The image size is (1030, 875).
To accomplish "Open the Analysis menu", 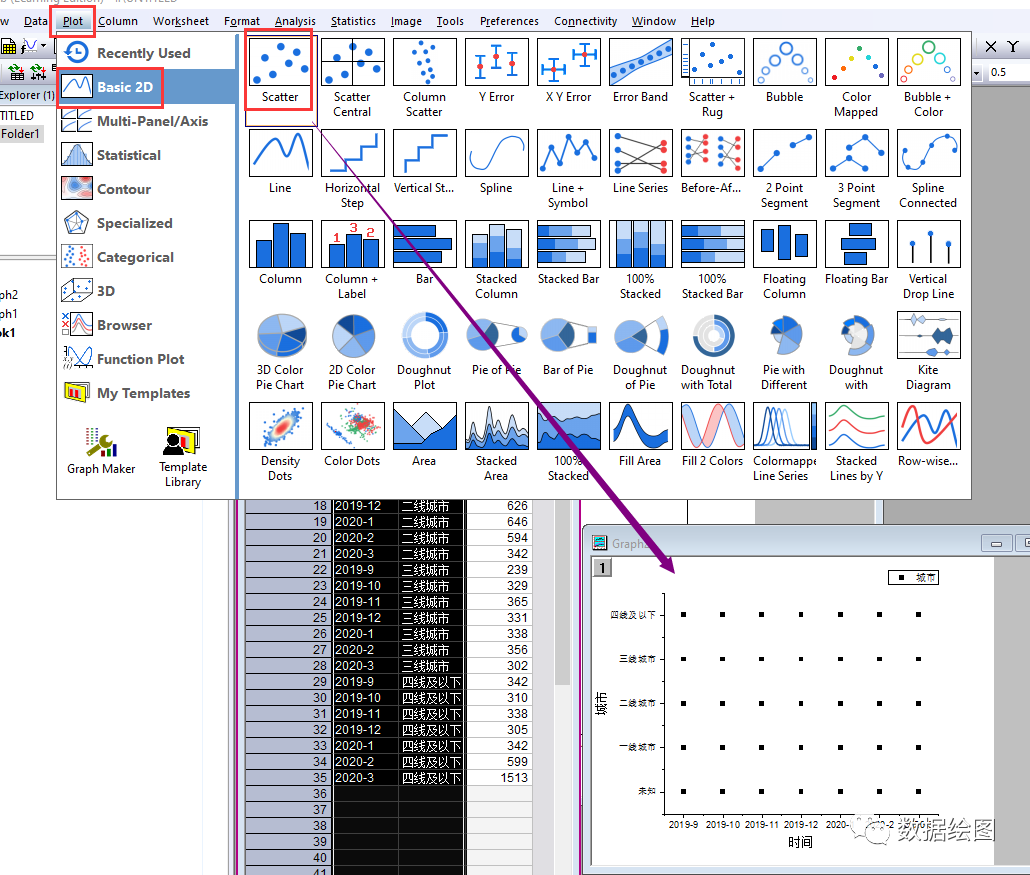I will coord(295,21).
